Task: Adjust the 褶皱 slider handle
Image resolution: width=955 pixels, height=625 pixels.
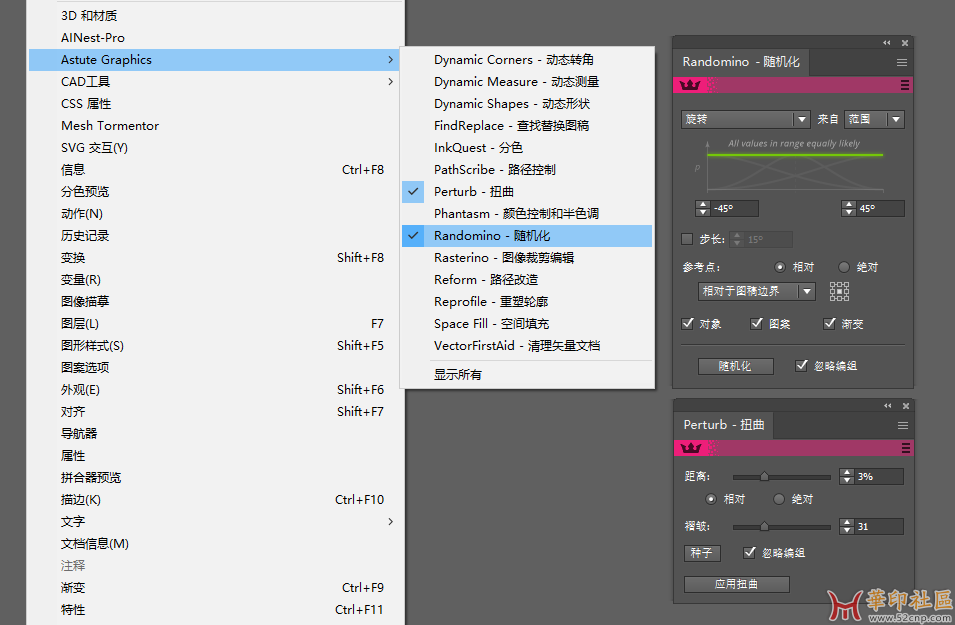Action: pyautogui.click(x=764, y=526)
